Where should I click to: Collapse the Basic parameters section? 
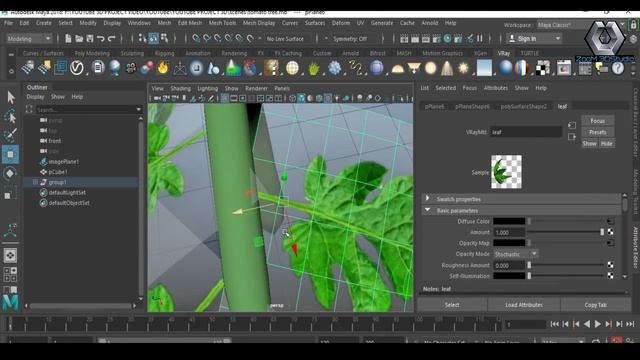[427, 210]
